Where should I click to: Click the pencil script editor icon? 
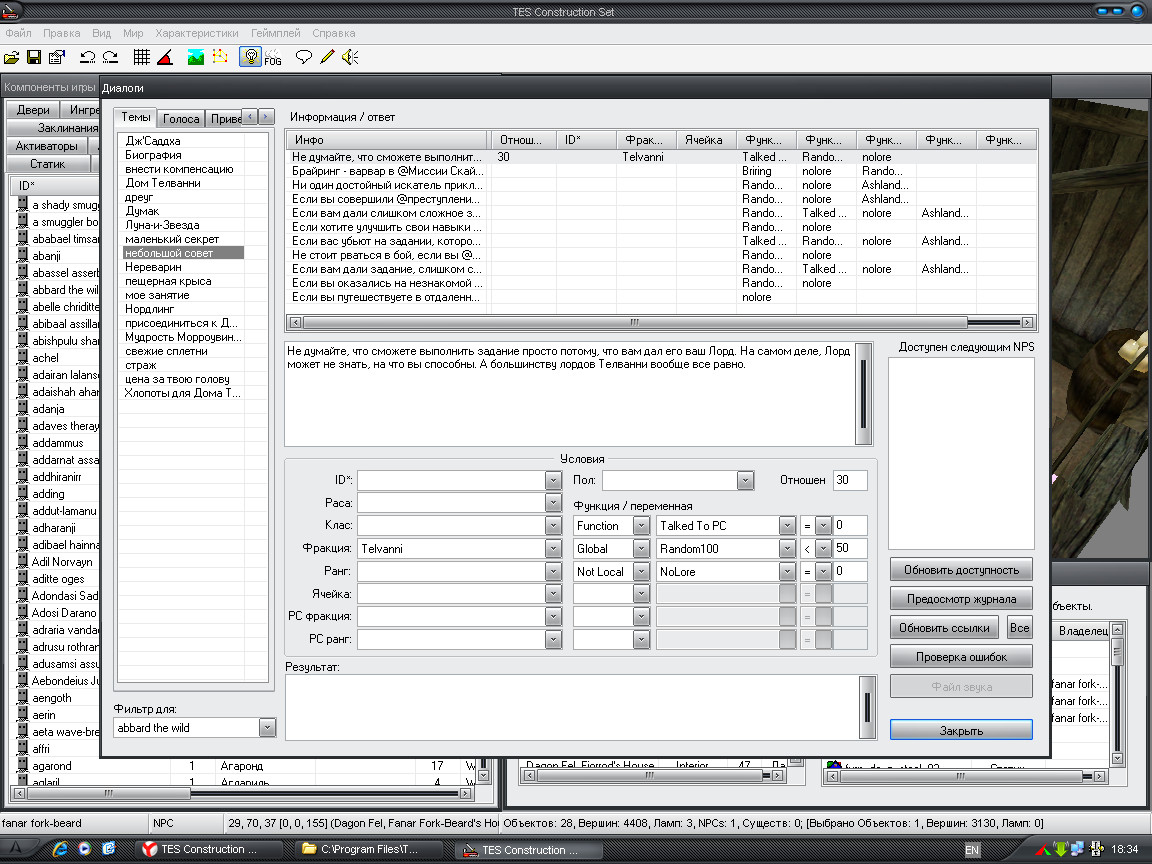coord(327,57)
